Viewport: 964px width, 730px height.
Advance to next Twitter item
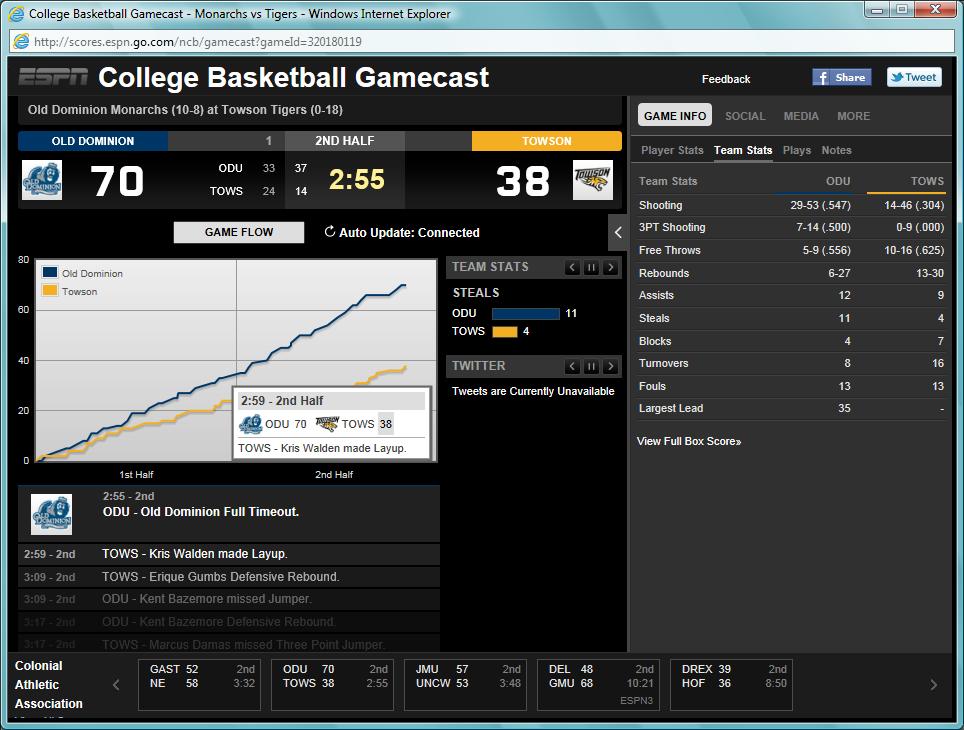610,367
